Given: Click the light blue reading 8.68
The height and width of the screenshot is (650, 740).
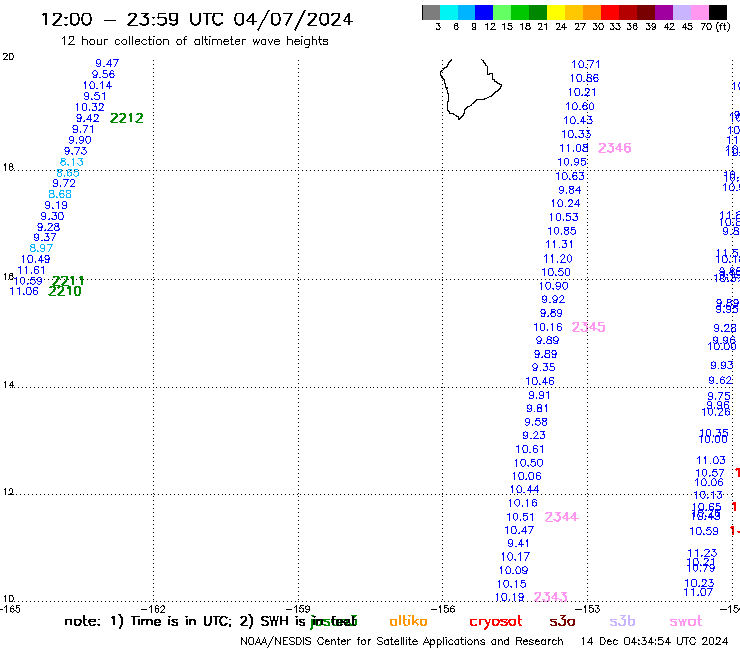Looking at the screenshot, I should 60,194.
